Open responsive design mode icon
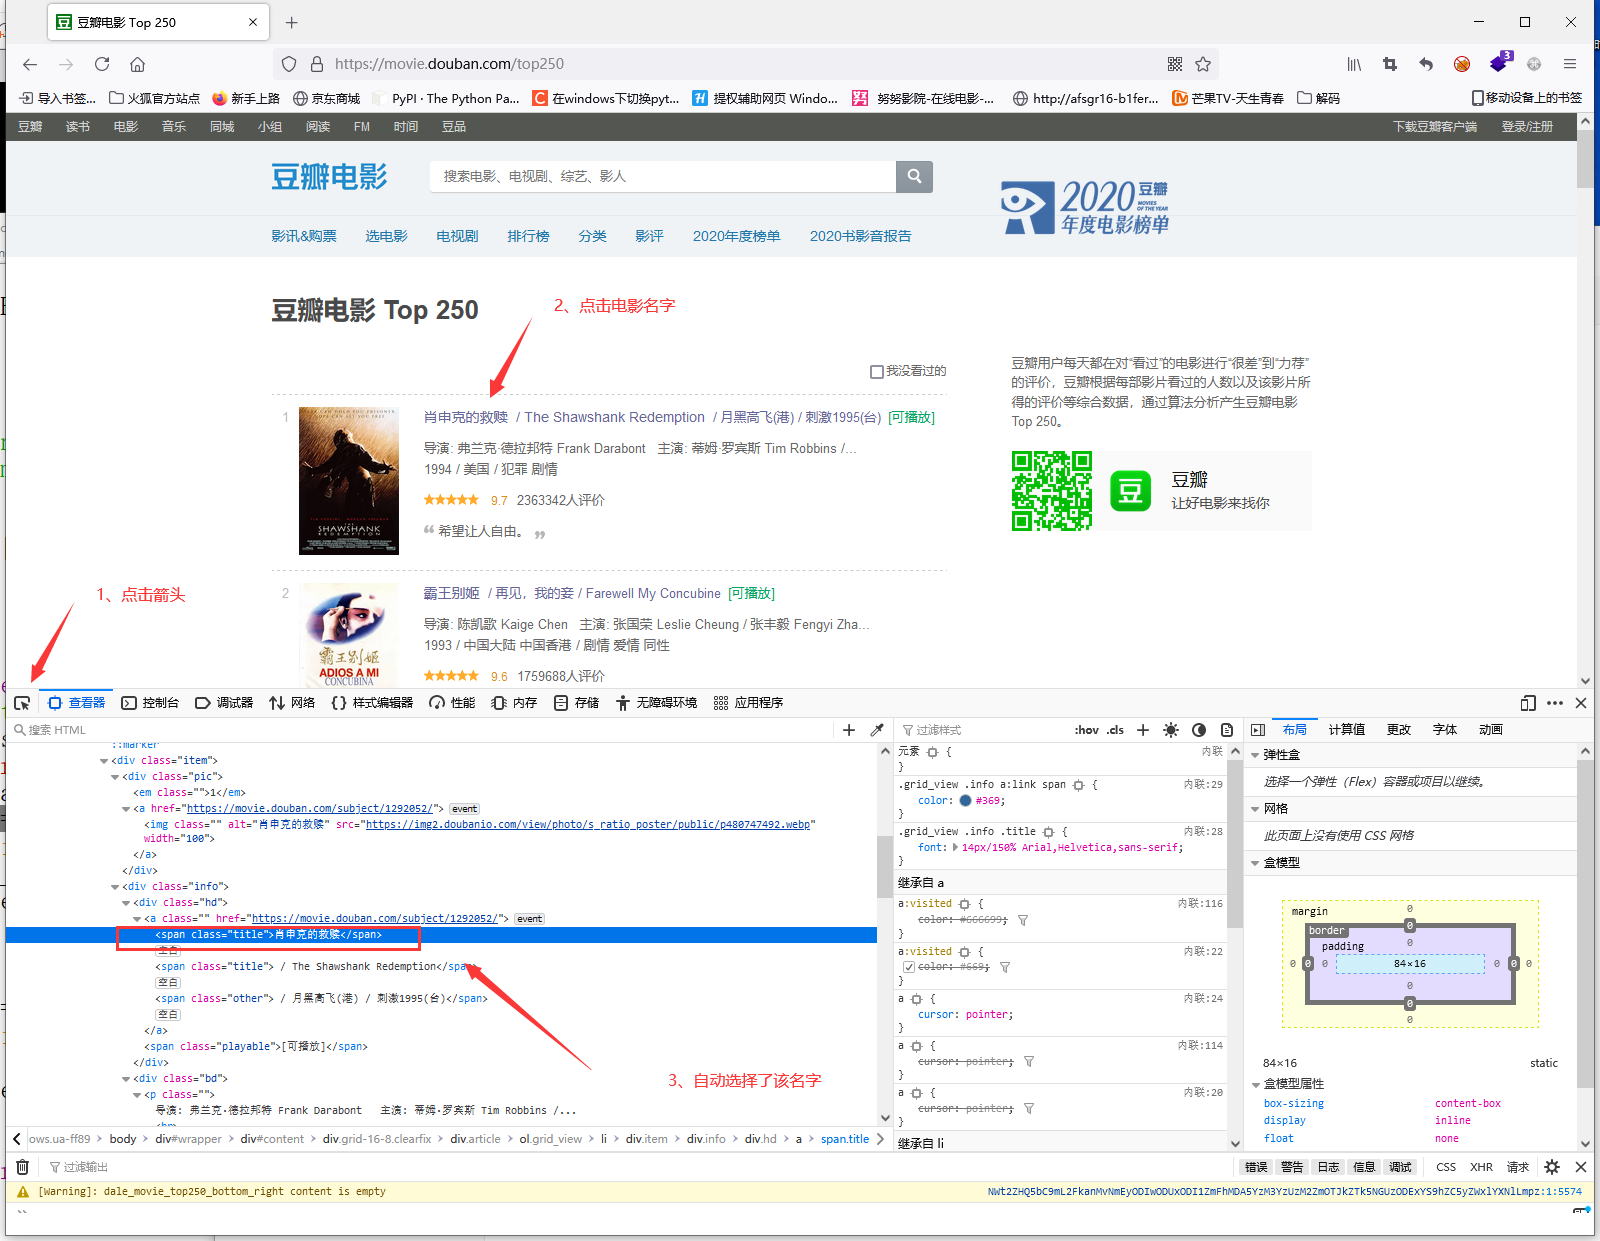 [1527, 703]
